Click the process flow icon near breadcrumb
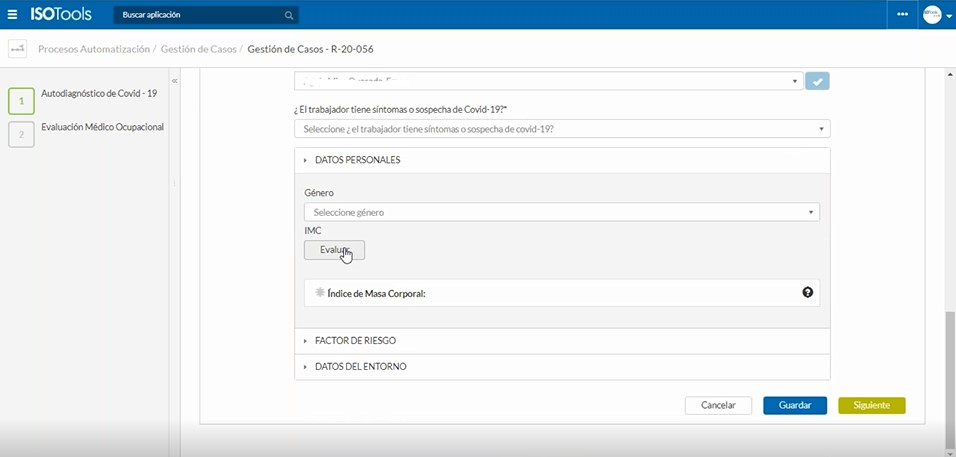 (17, 49)
